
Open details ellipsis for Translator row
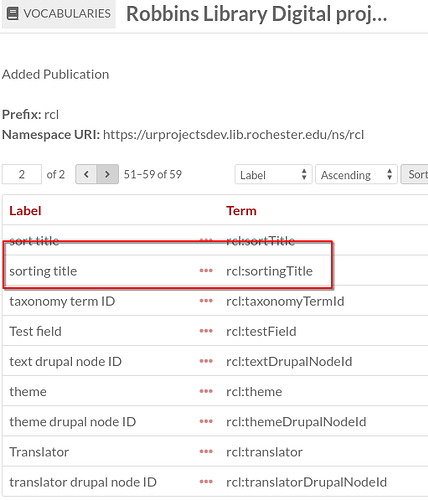point(206,452)
